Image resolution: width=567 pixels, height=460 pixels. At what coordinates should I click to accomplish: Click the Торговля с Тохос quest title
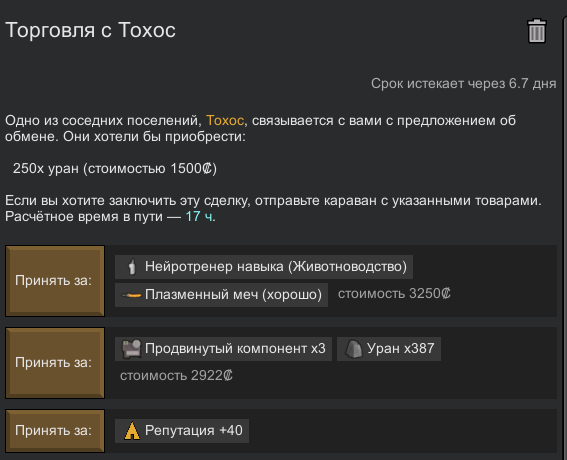[x=90, y=30]
